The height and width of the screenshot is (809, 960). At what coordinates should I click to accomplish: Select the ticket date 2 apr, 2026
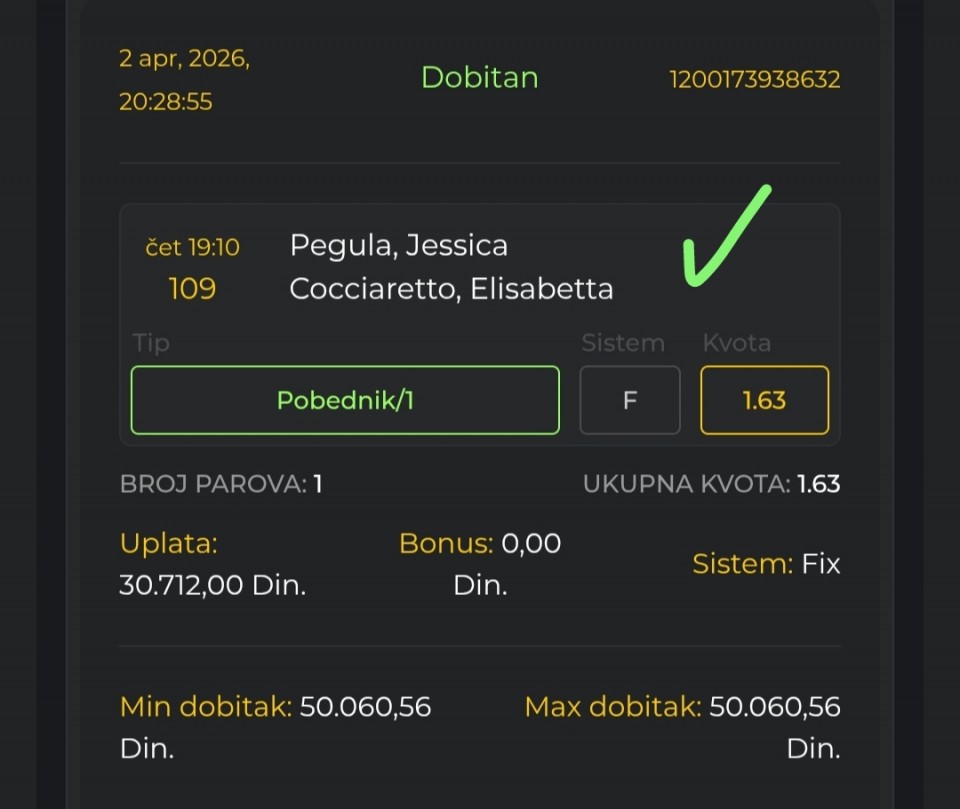click(184, 58)
